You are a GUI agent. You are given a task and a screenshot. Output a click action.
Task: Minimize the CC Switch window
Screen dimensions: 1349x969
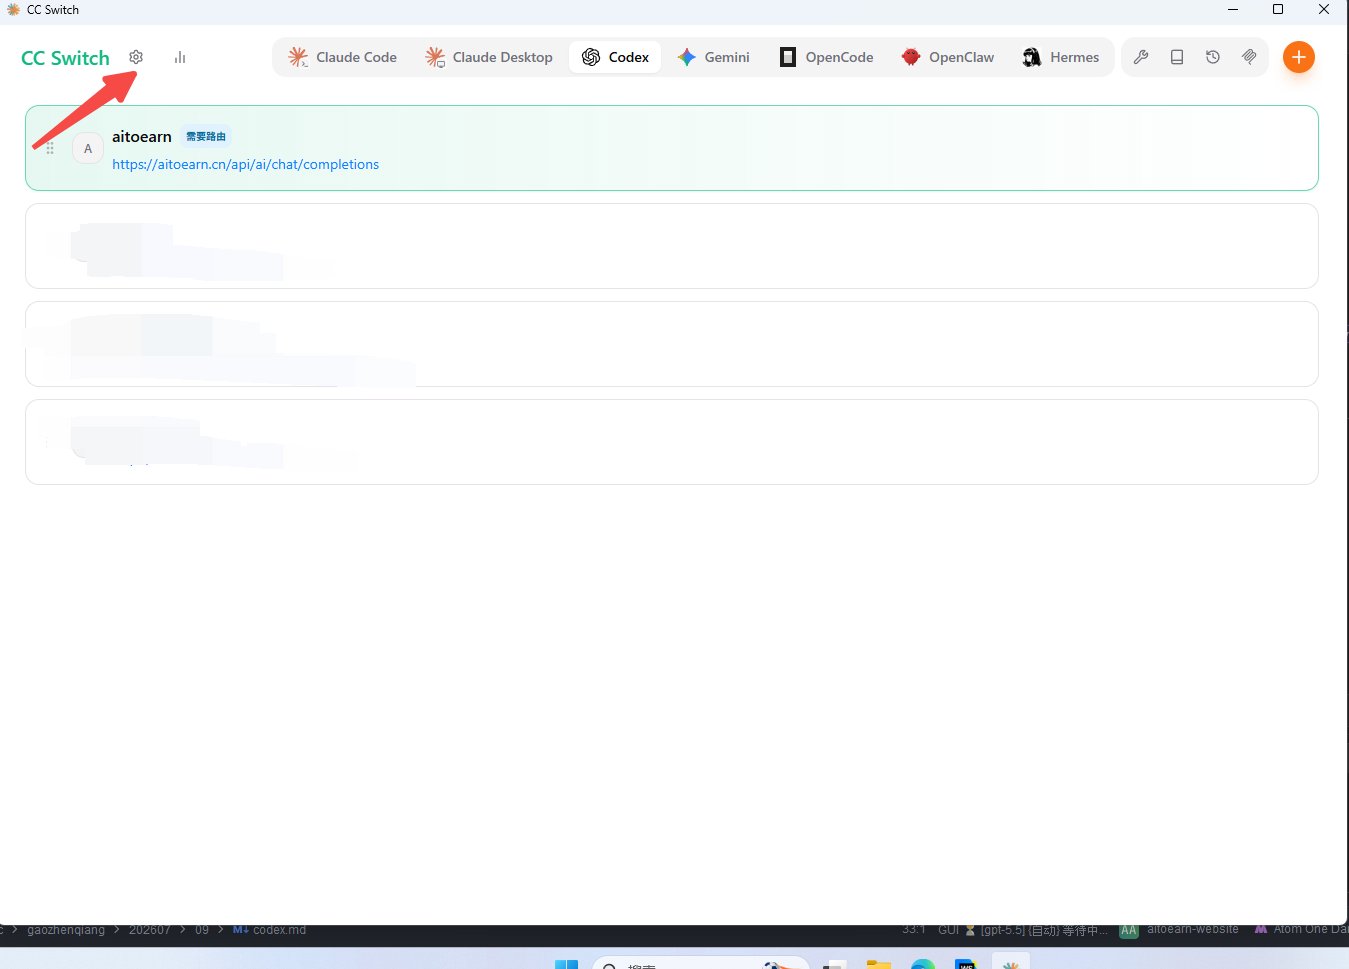coord(1233,10)
